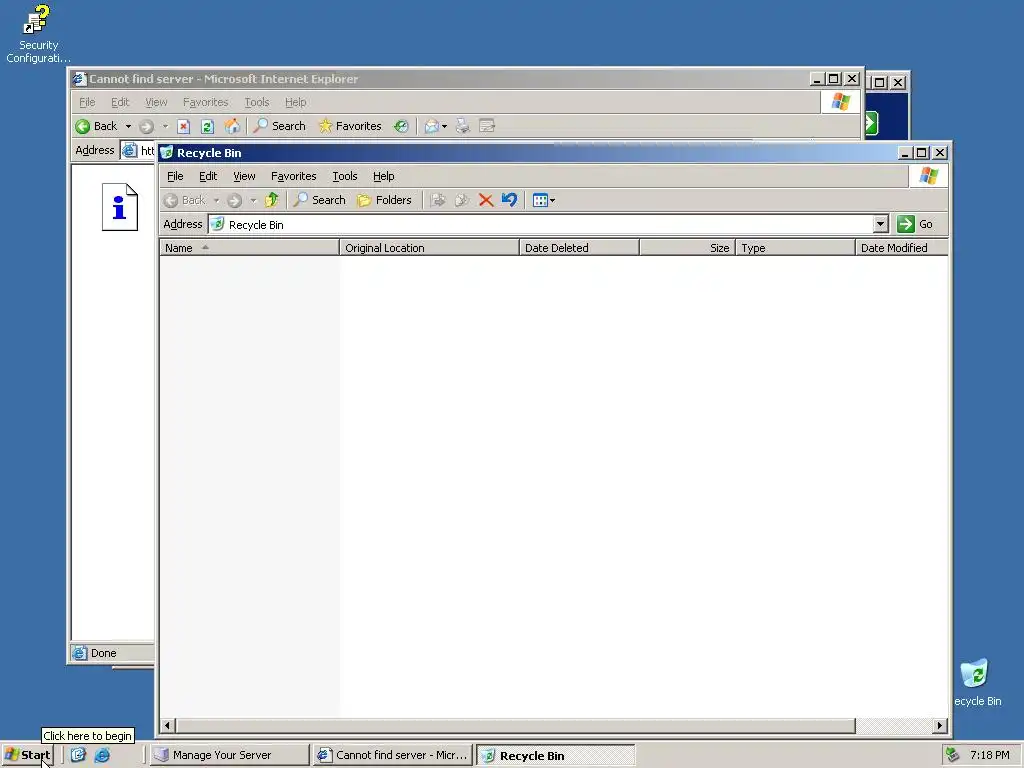The image size is (1024, 768).
Task: Open Forward history dropdown arrow in Recycle Bin
Action: [x=253, y=200]
